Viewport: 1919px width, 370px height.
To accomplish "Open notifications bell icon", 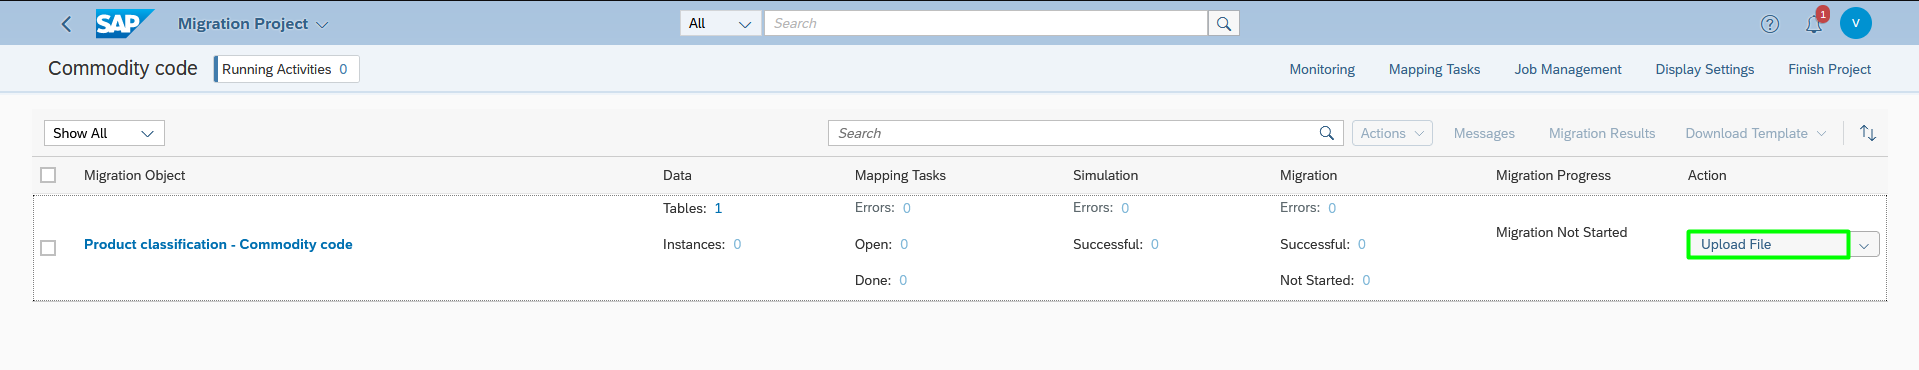I will [1814, 24].
